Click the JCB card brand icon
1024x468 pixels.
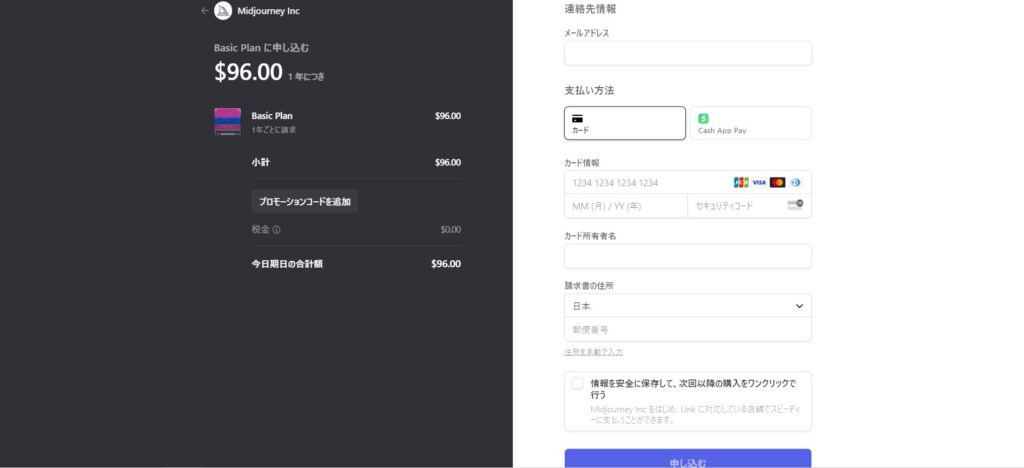click(x=741, y=183)
